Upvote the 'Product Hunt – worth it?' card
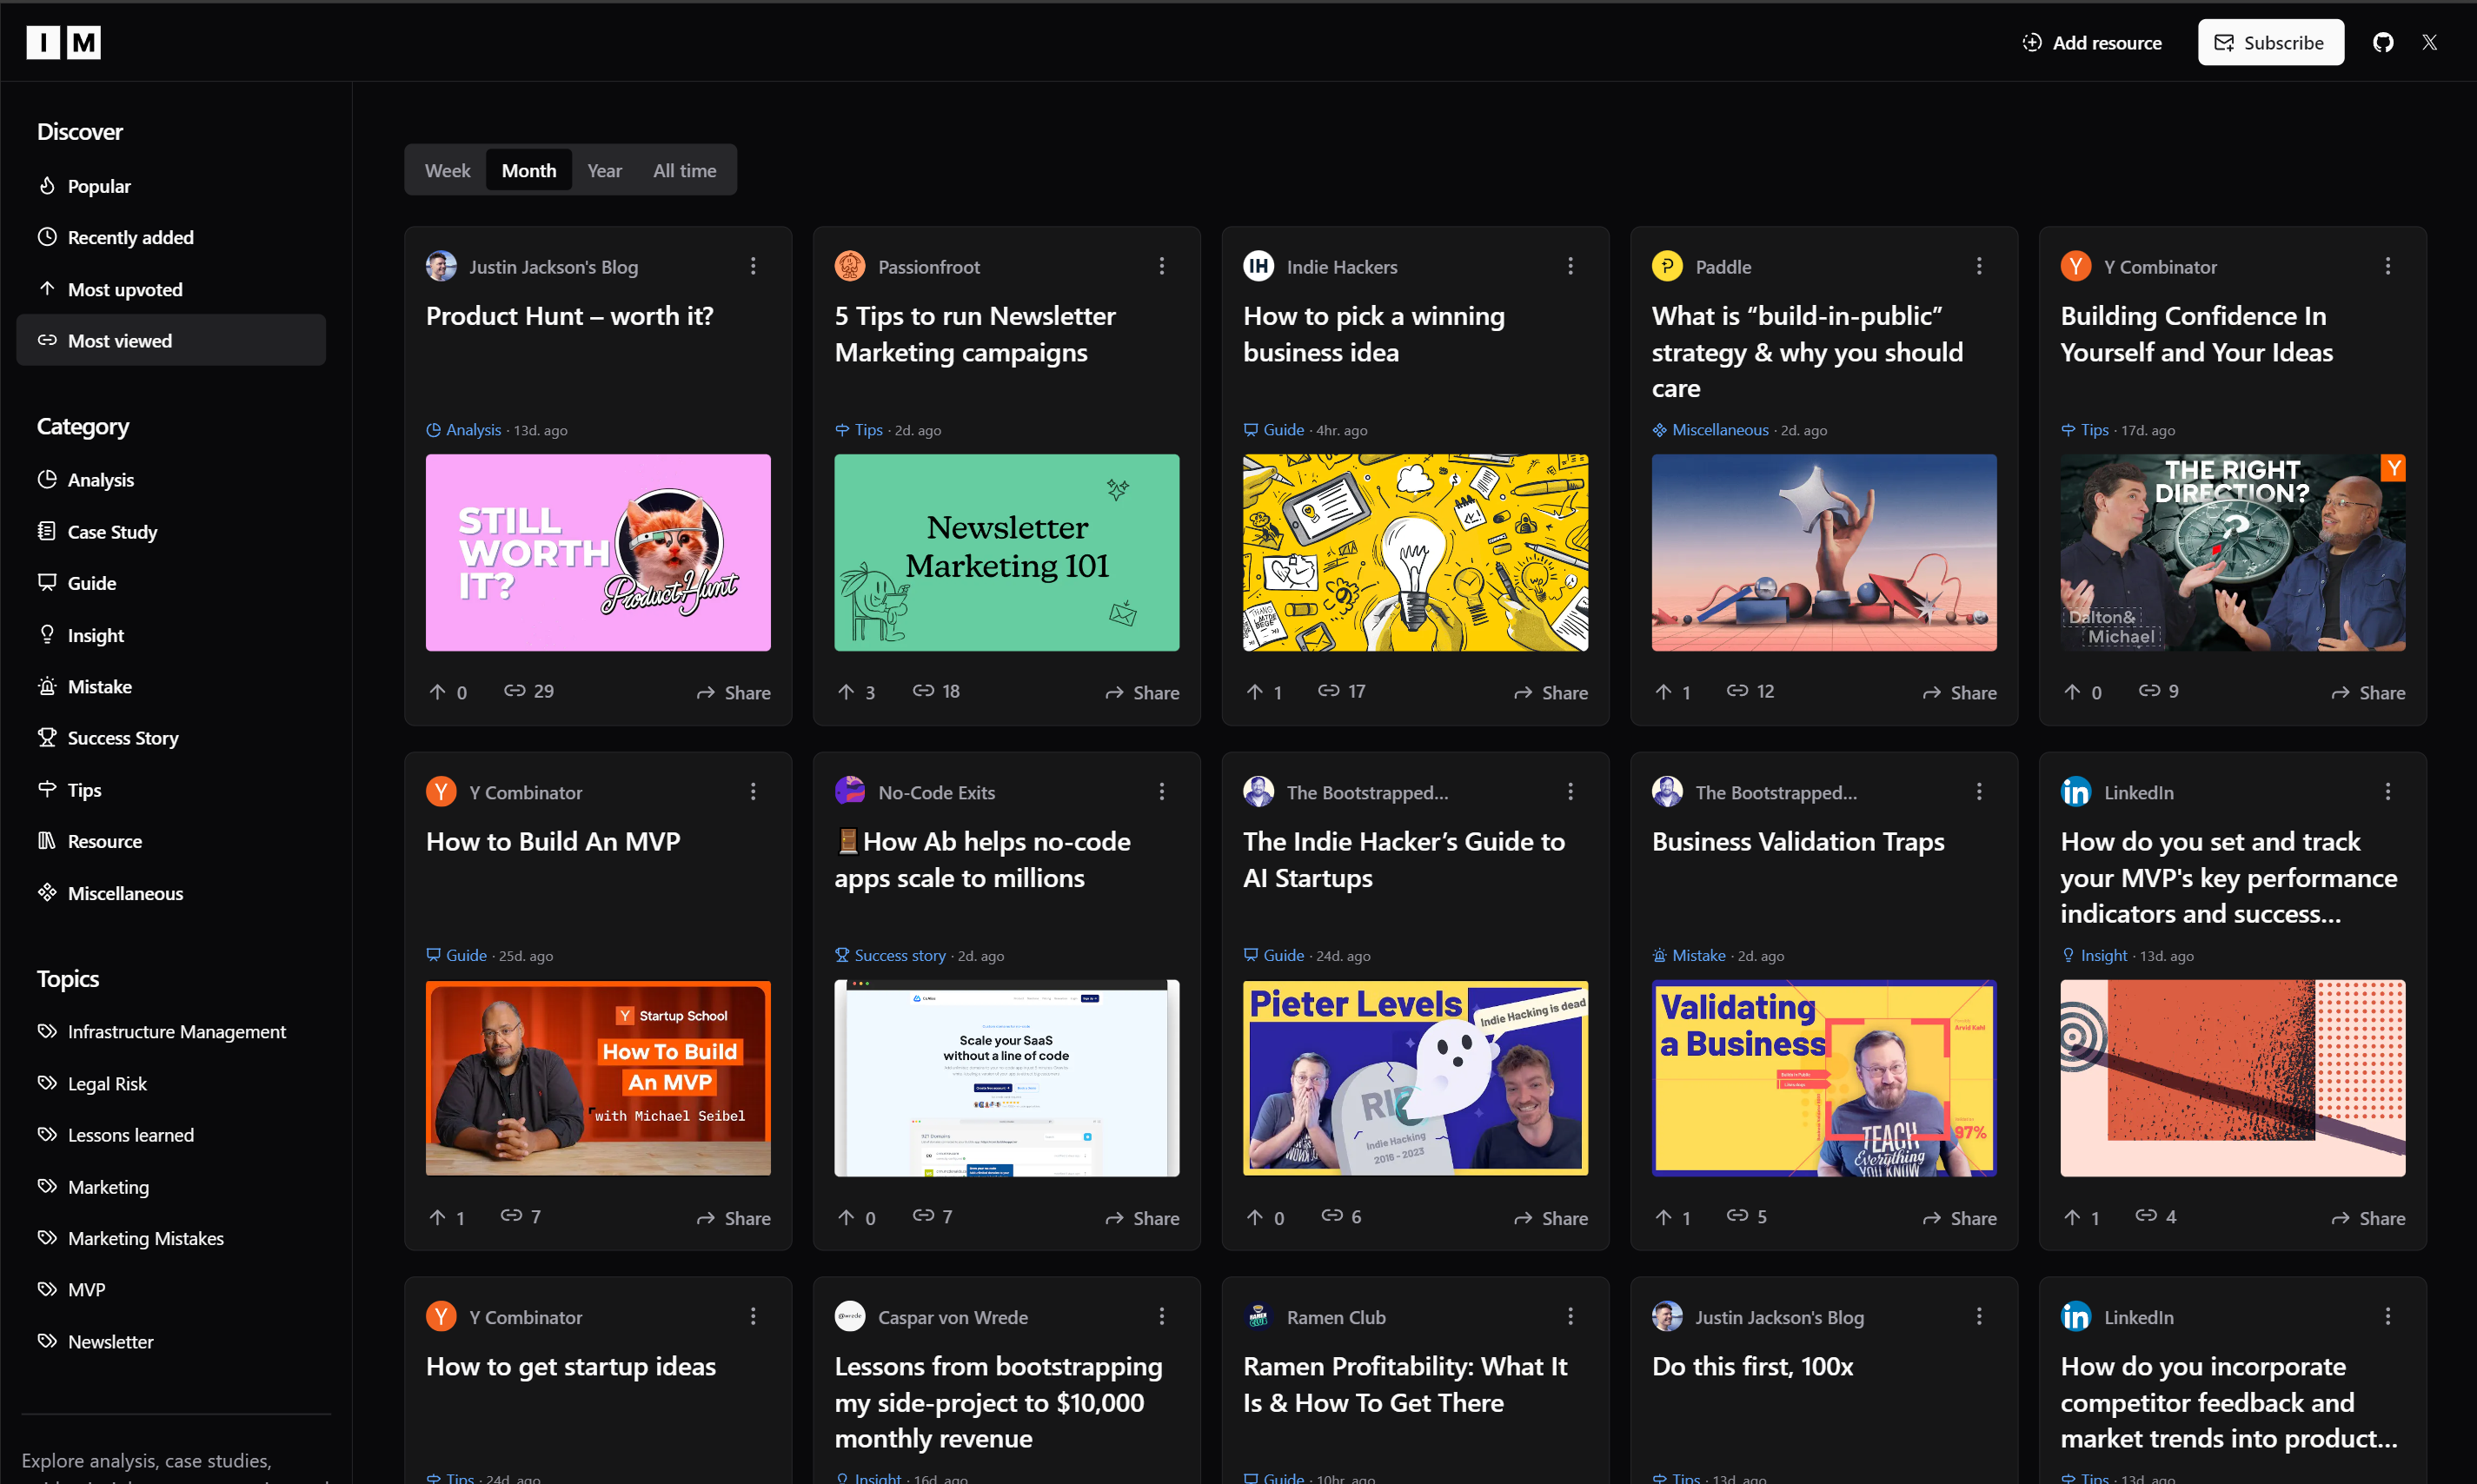 [x=448, y=692]
